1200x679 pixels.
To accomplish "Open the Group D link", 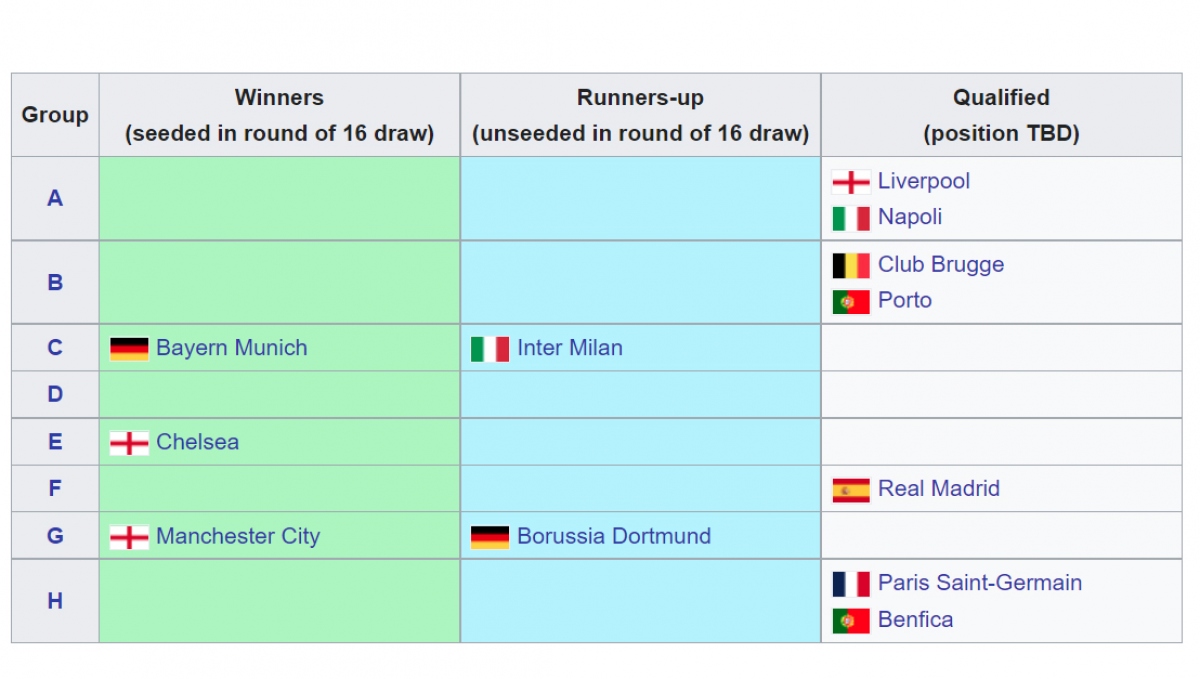I will [55, 394].
